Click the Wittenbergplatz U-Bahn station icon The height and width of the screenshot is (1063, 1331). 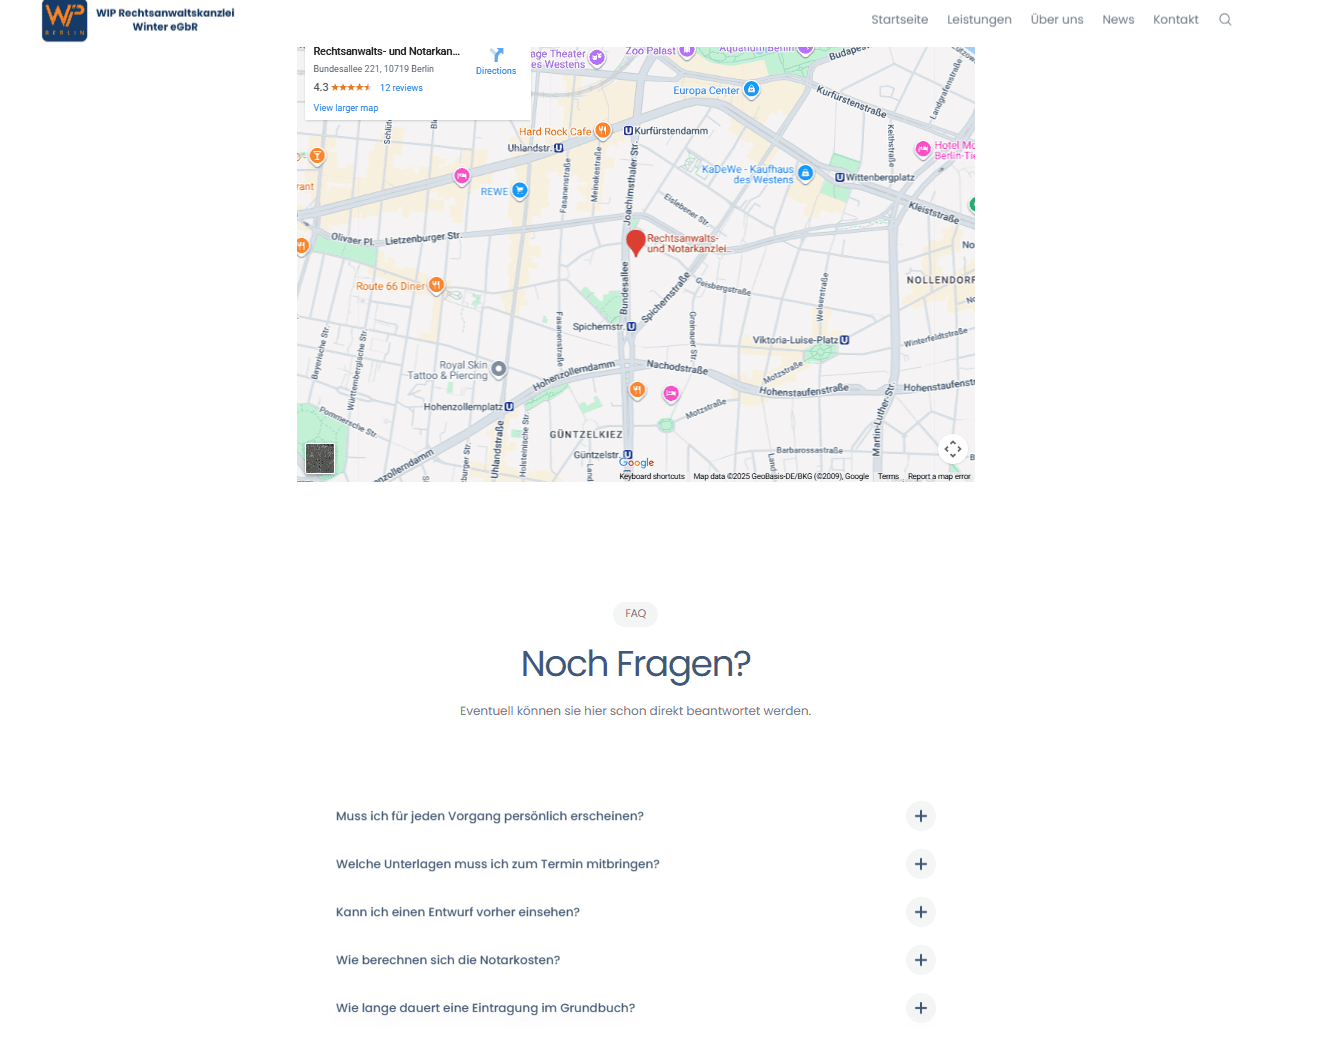[840, 177]
